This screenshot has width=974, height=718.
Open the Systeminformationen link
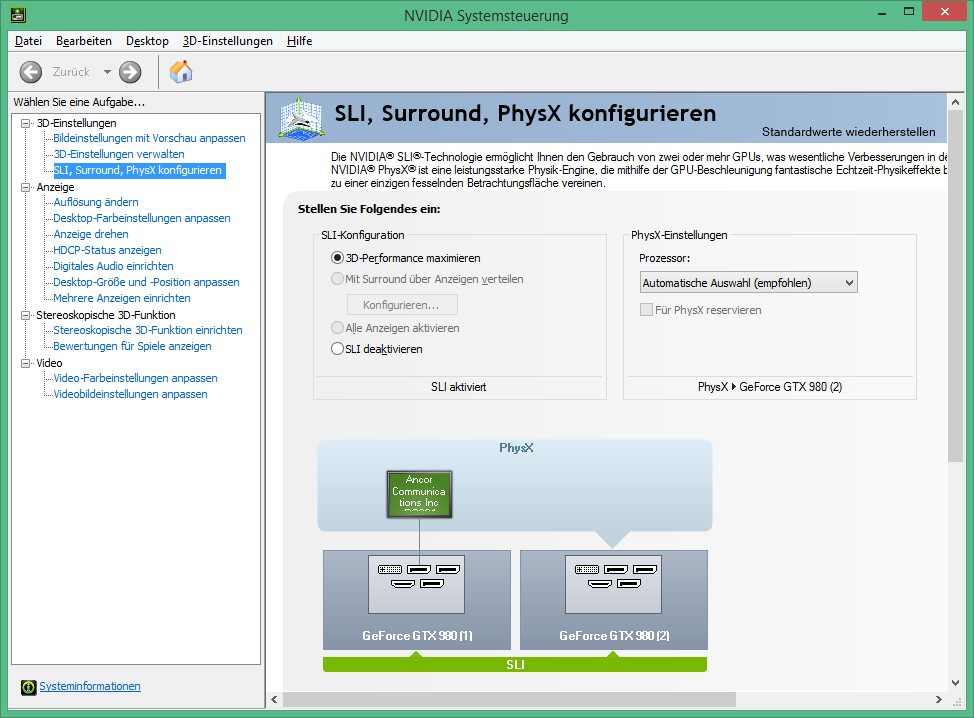(90, 686)
